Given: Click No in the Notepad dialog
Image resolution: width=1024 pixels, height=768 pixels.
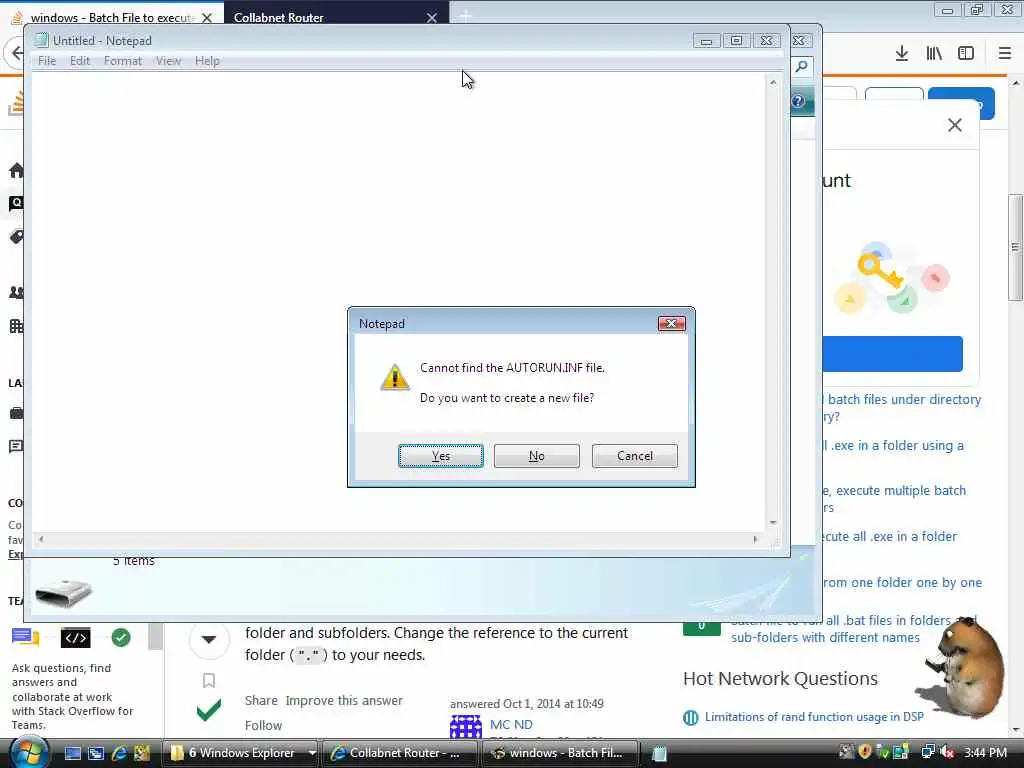Looking at the screenshot, I should [x=537, y=456].
